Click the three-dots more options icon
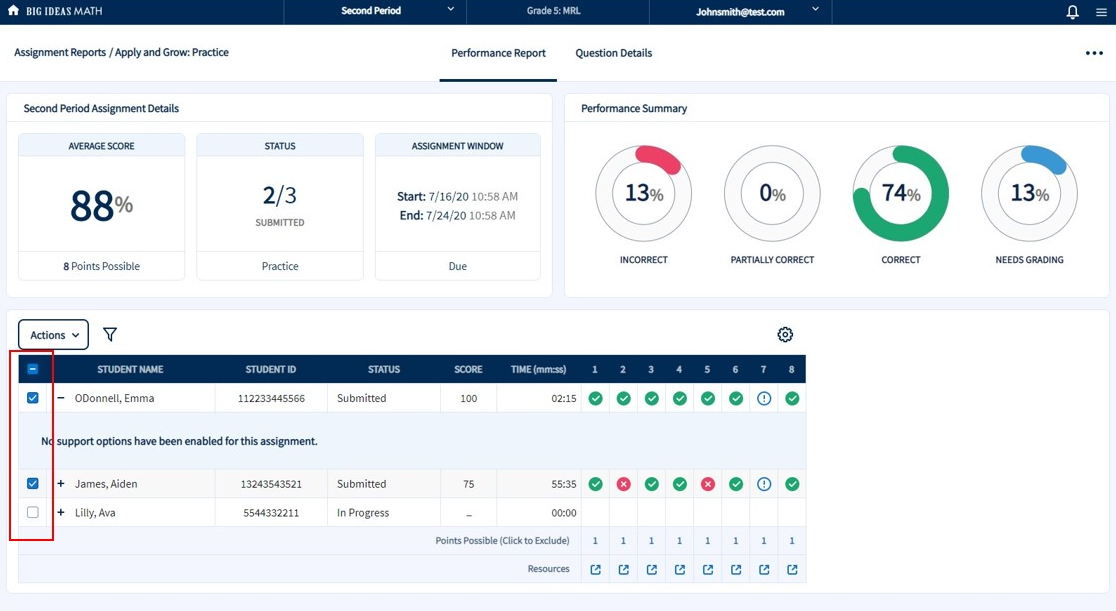This screenshot has height=611, width=1116. pyautogui.click(x=1094, y=53)
